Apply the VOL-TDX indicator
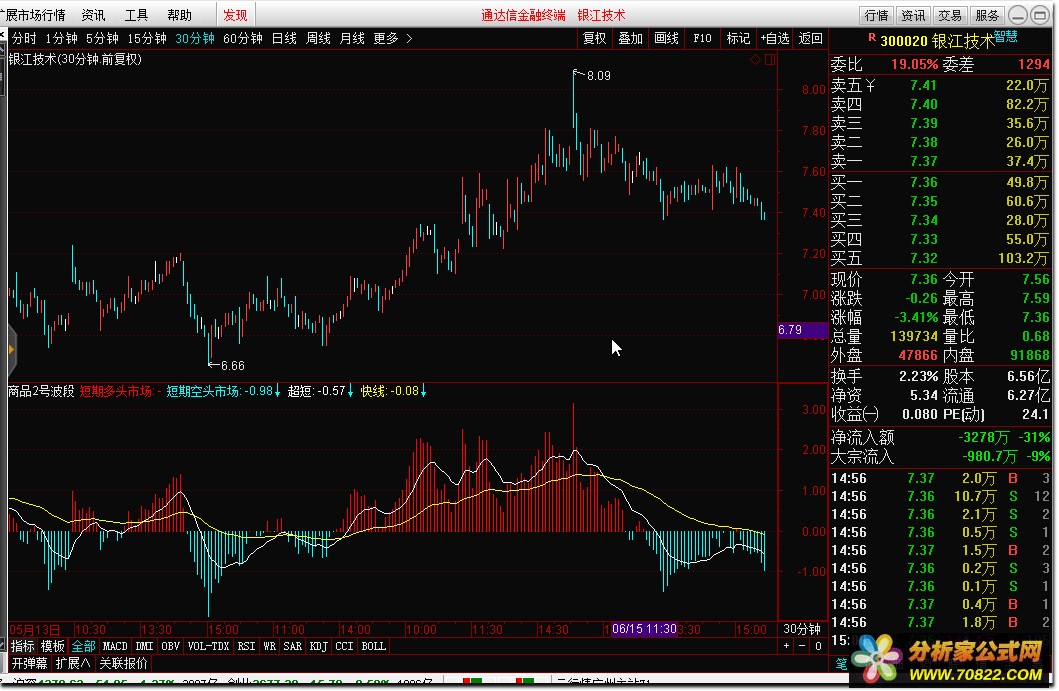Image resolution: width=1059 pixels, height=691 pixels. pos(209,646)
